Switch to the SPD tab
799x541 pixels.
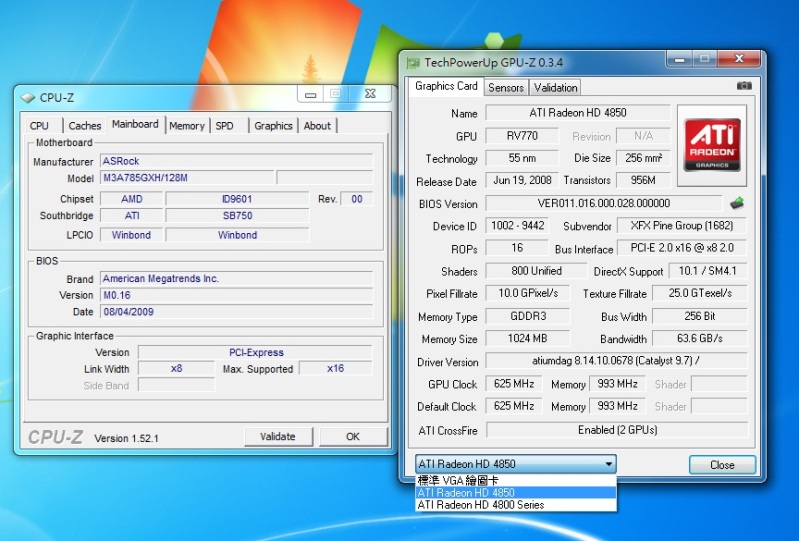pos(225,126)
